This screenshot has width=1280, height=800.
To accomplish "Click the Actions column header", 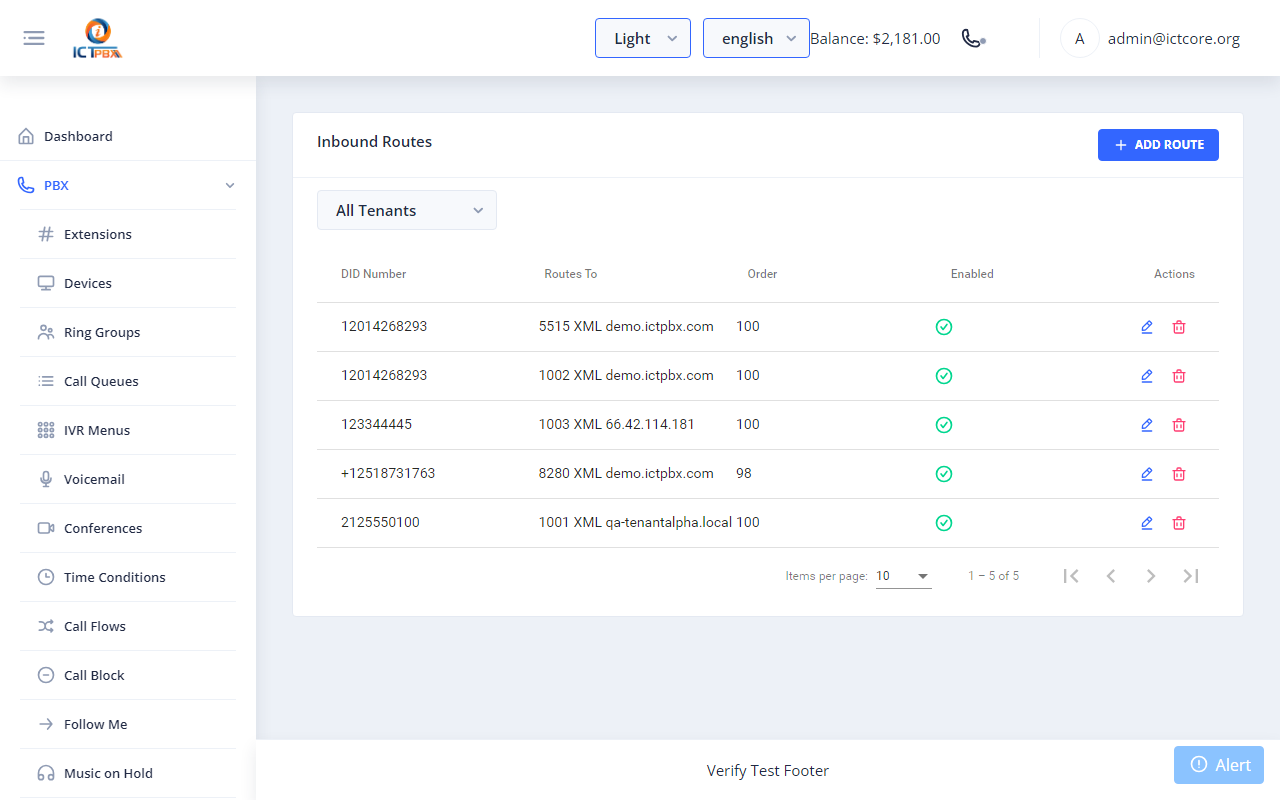I will 1174,274.
